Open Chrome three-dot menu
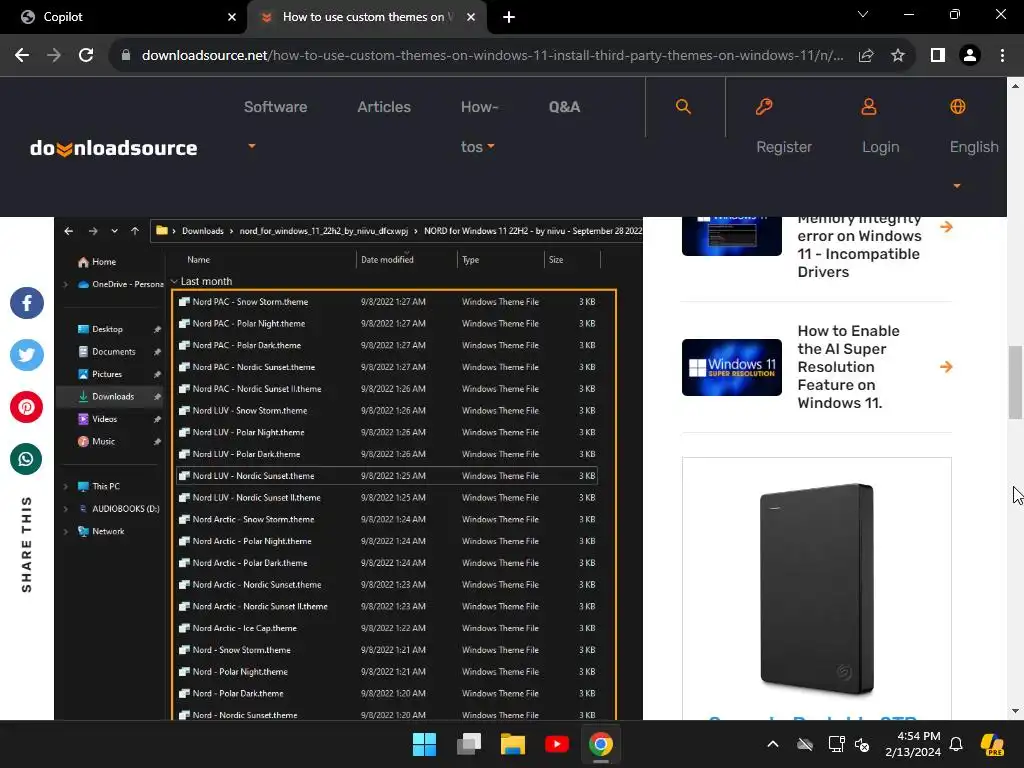1024x768 pixels. [1002, 56]
